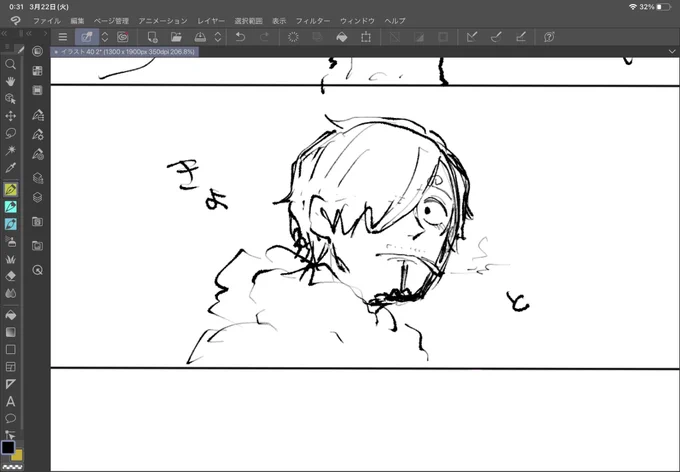Open the Layer palette stacked-layers icon
The width and height of the screenshot is (680, 472).
pos(38,198)
